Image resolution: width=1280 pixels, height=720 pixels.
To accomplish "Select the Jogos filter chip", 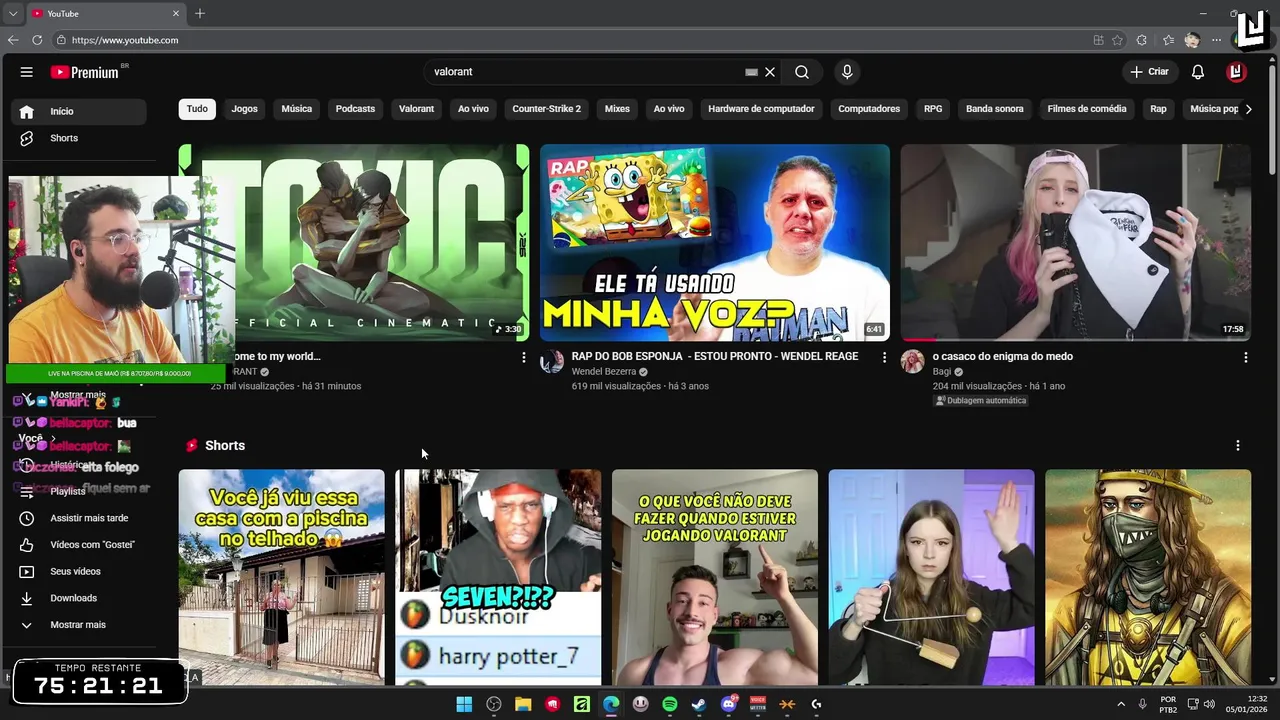I will click(245, 109).
